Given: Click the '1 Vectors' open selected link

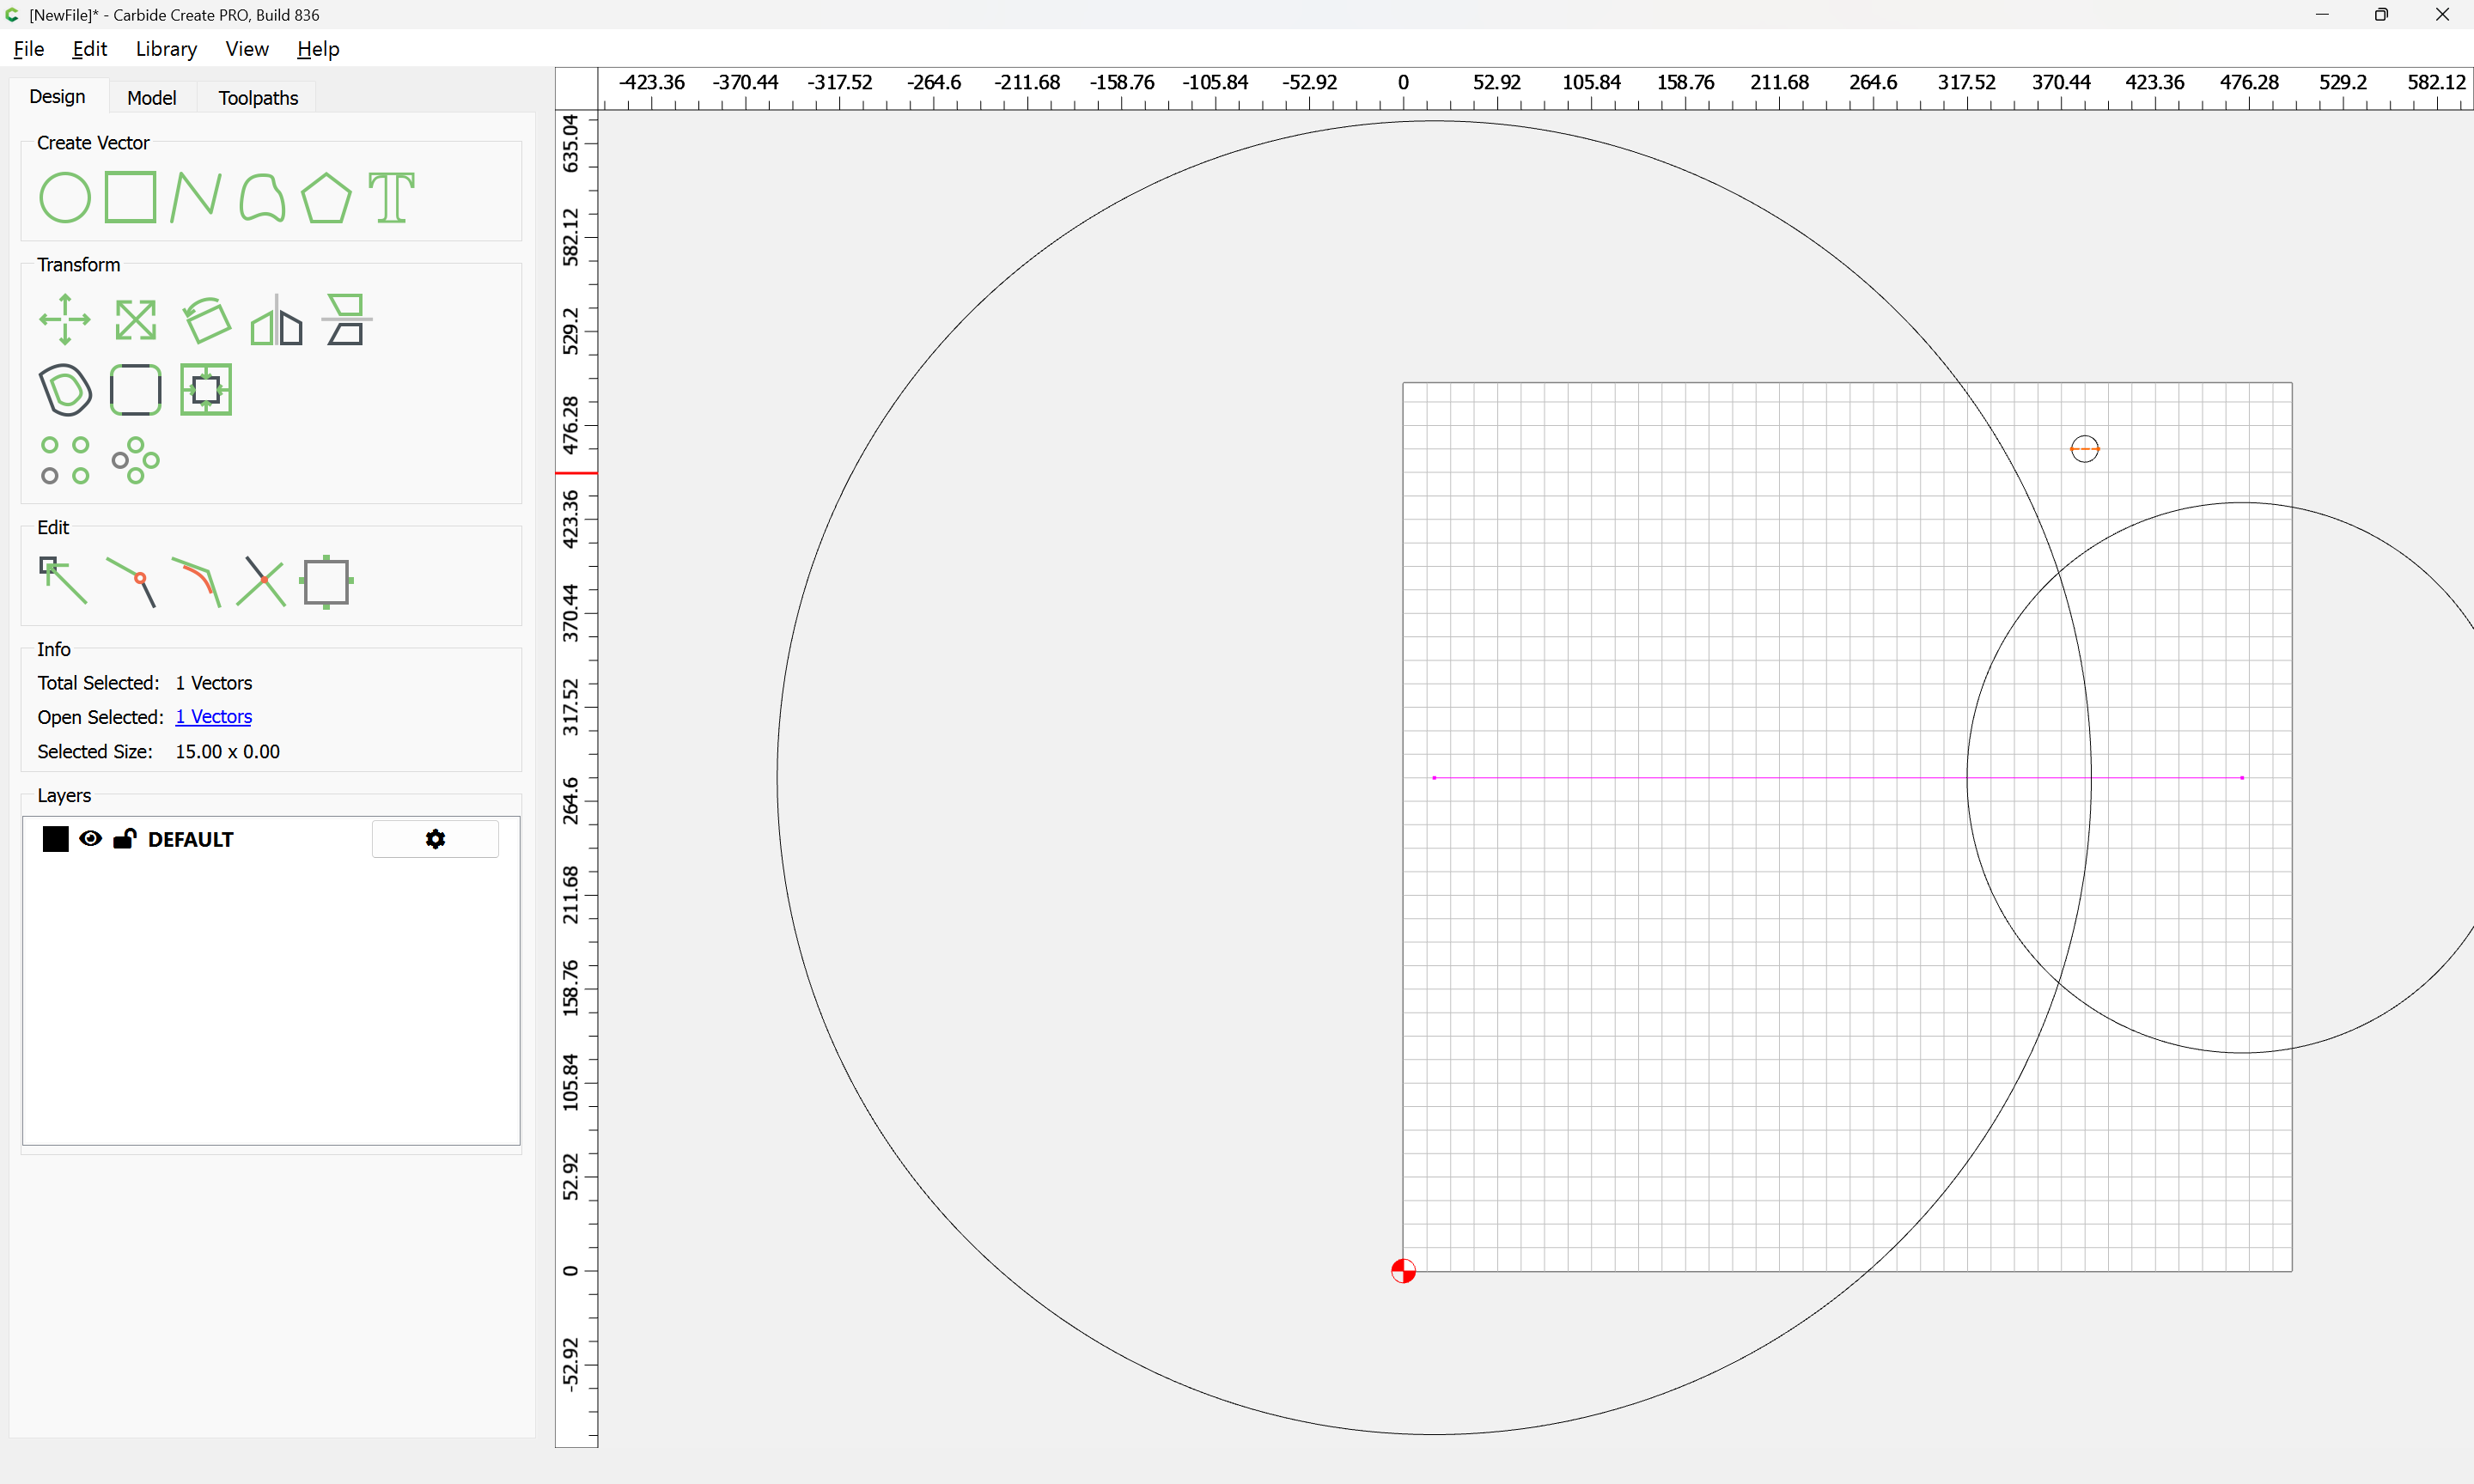Looking at the screenshot, I should [213, 717].
